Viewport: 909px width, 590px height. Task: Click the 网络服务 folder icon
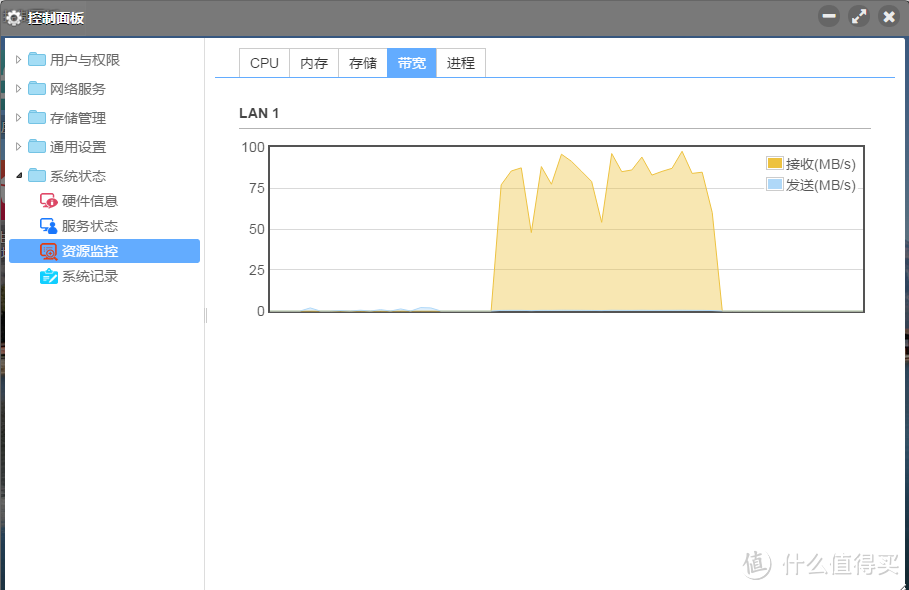click(x=37, y=88)
